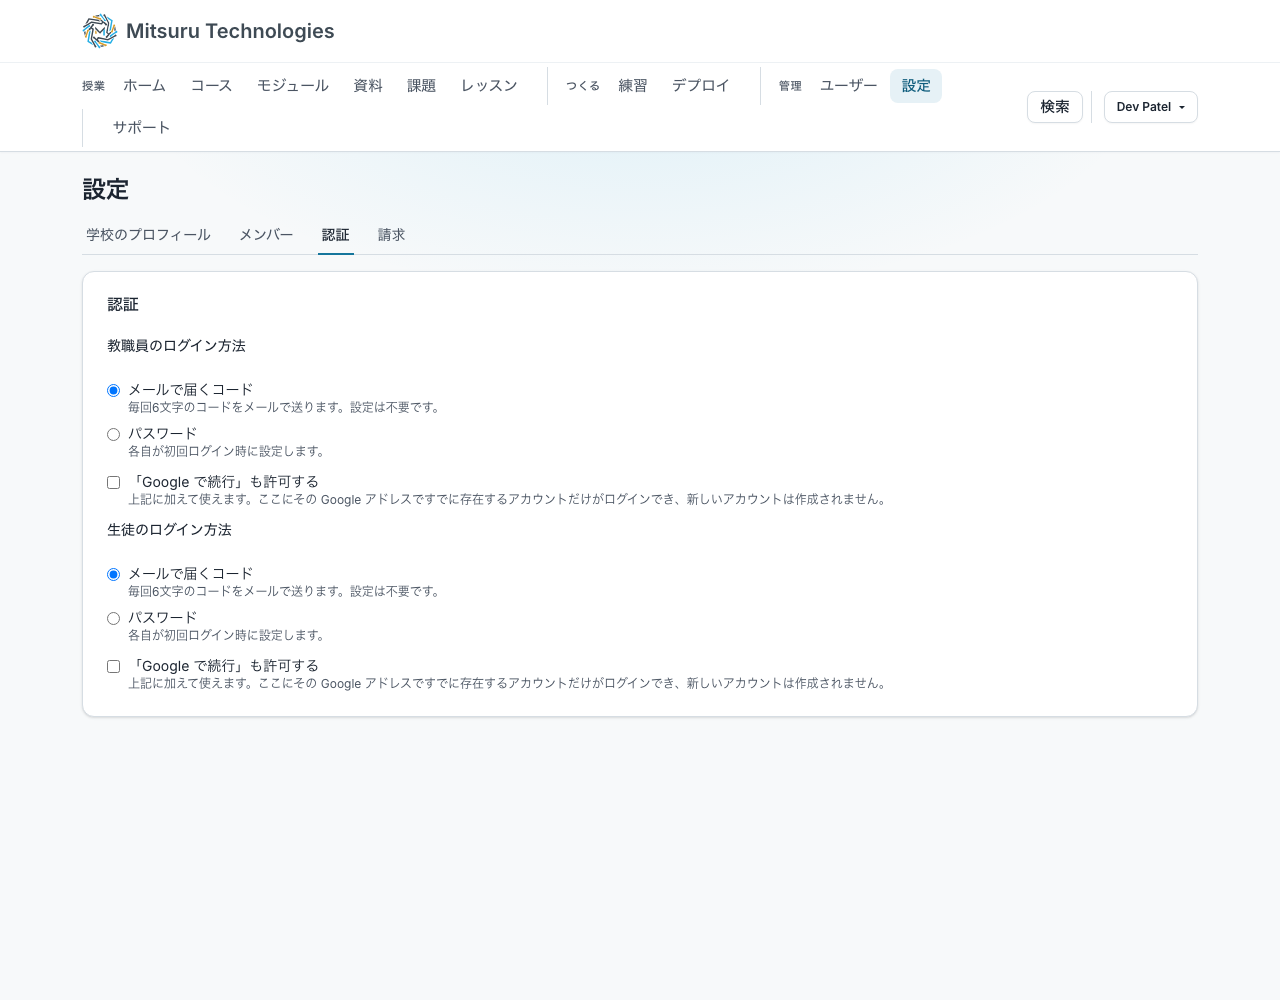
Task: Tick student「Google で続行」checkbox
Action: coord(113,666)
